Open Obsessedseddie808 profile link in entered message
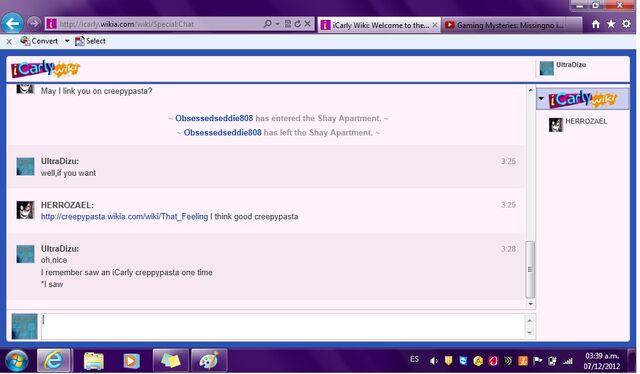The image size is (640, 374). click(214, 118)
